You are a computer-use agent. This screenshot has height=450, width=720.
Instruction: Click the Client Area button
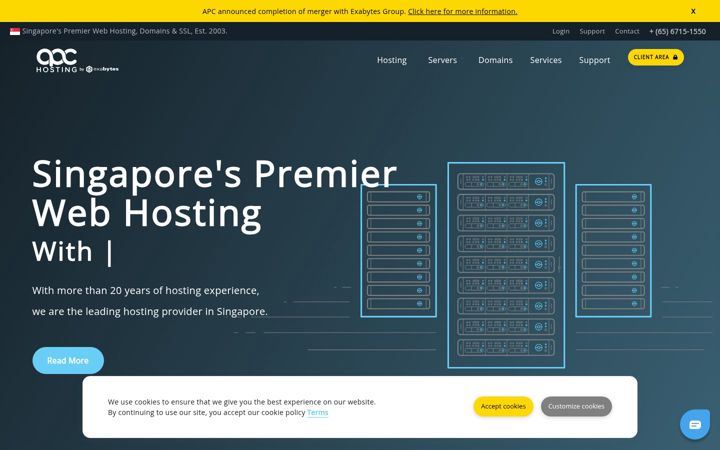(x=656, y=57)
